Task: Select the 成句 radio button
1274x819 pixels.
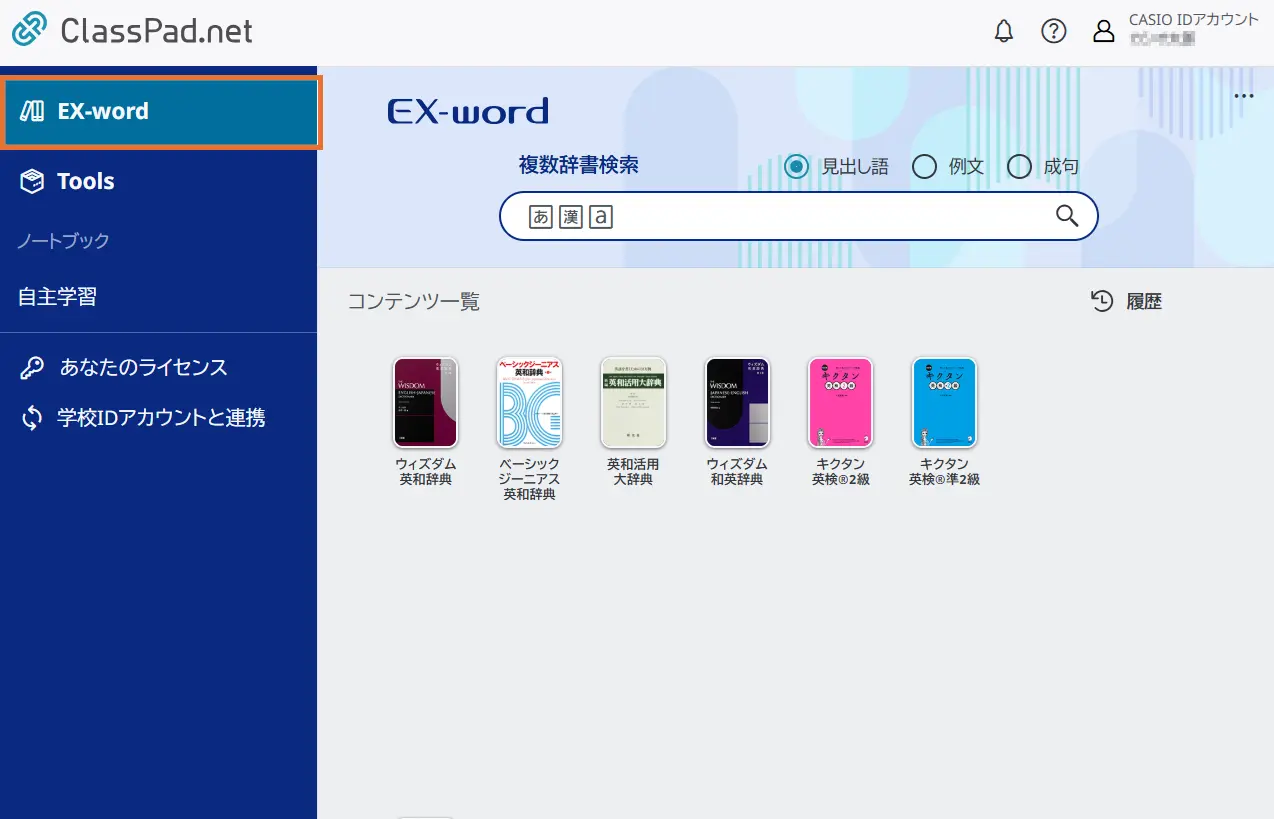Action: pos(1019,167)
